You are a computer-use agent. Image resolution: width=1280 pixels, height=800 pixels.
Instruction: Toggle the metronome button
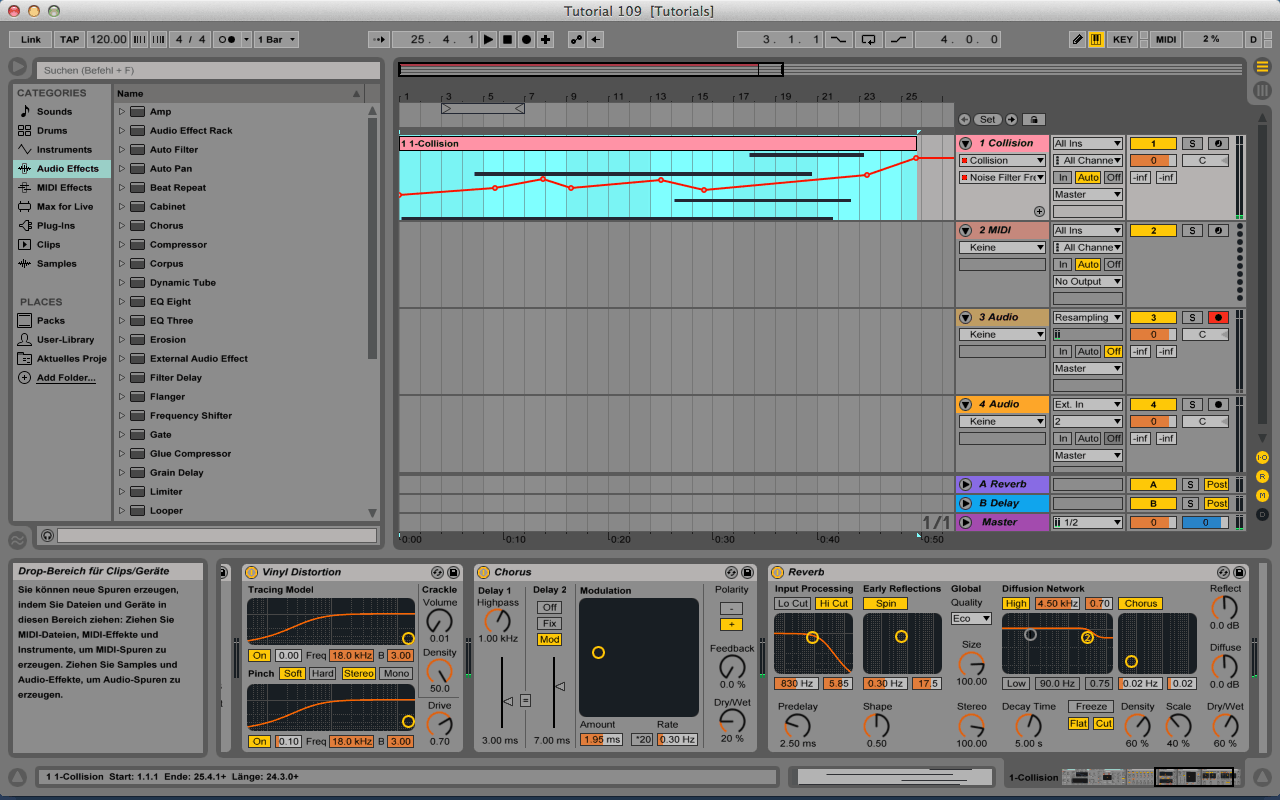(228, 40)
